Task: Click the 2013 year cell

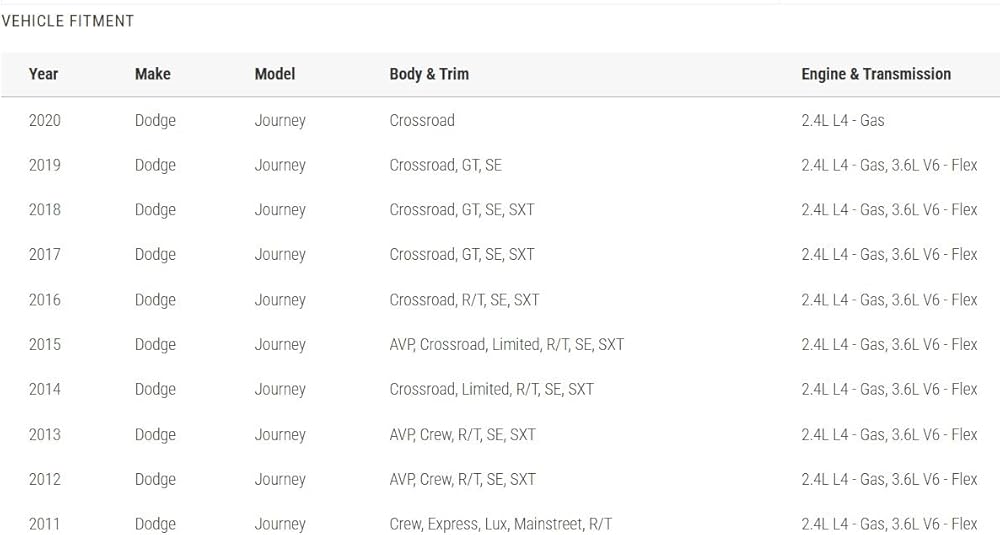Action: 44,434
